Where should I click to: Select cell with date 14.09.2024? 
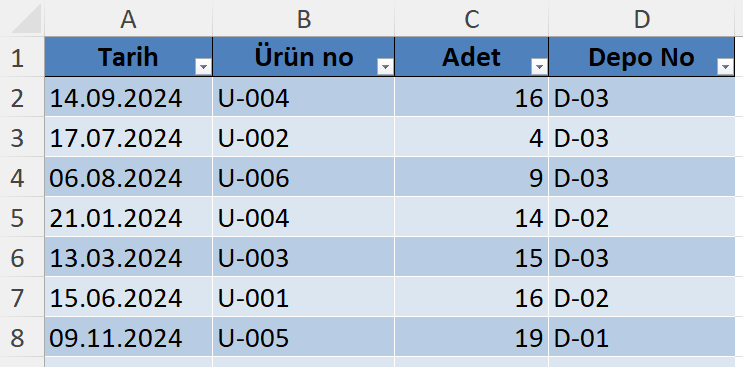tap(128, 98)
